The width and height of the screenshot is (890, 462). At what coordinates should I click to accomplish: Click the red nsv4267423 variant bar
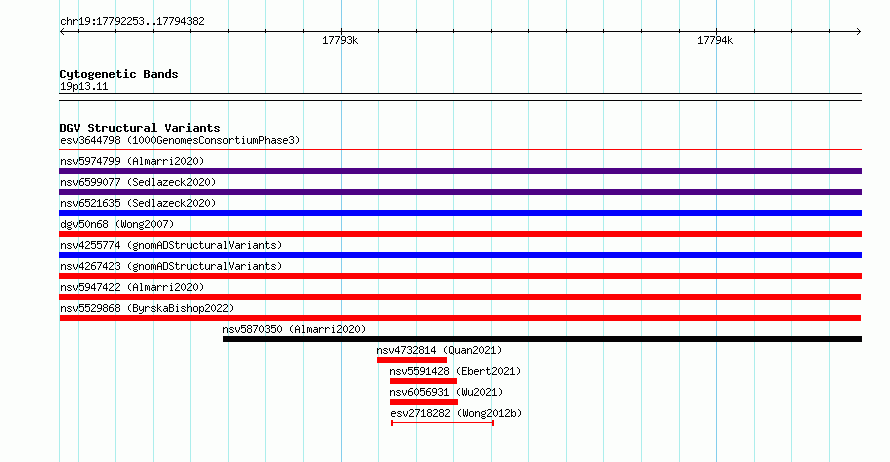(x=460, y=276)
